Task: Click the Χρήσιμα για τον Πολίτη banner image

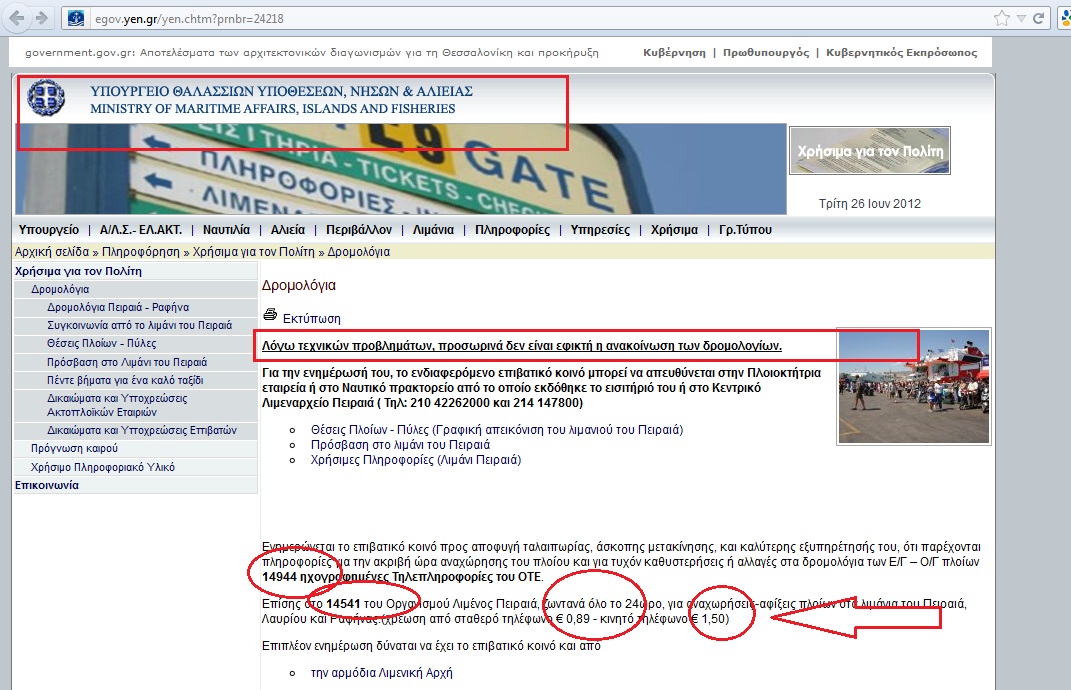Action: [x=869, y=151]
